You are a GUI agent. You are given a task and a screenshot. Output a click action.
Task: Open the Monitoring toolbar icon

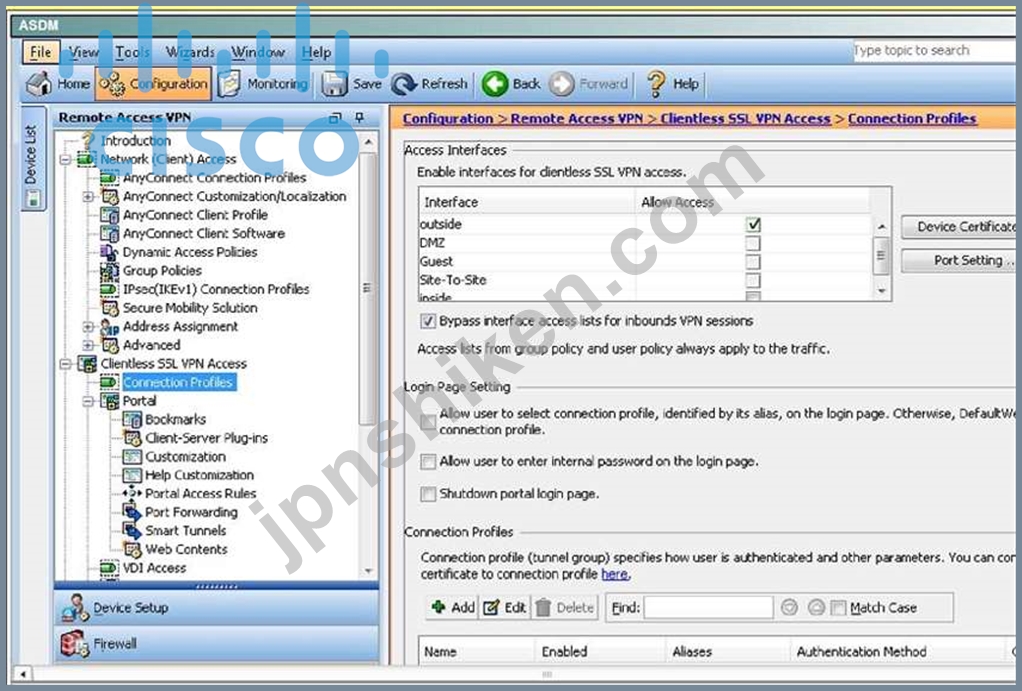coord(229,83)
